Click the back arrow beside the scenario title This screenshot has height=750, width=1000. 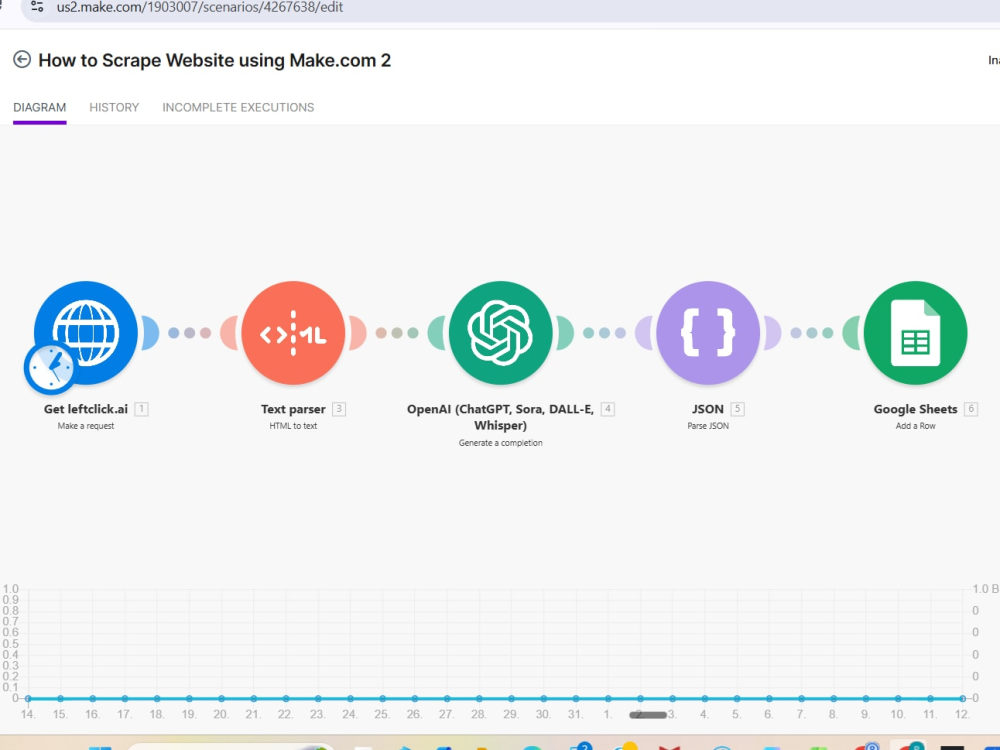tap(22, 59)
